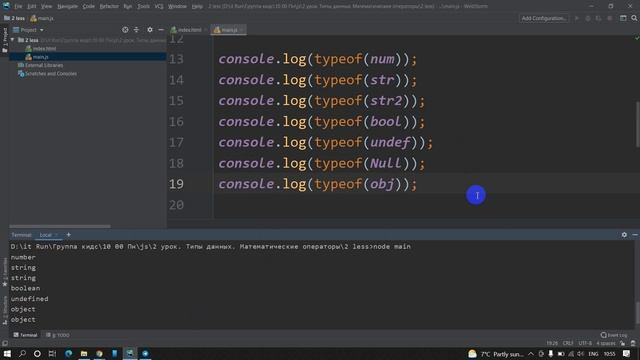This screenshot has height=360, width=640.
Task: Open Project panel settings gear
Action: [150, 30]
